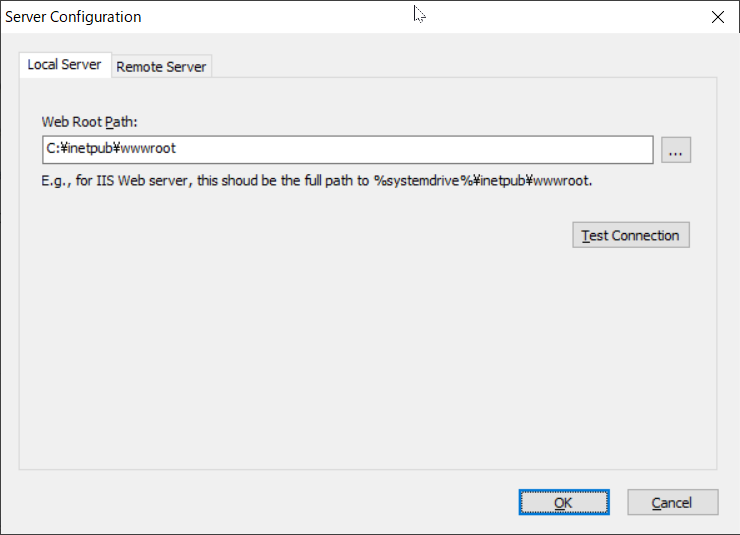
Task: Click the Server Configuration window title text
Action: pos(74,17)
